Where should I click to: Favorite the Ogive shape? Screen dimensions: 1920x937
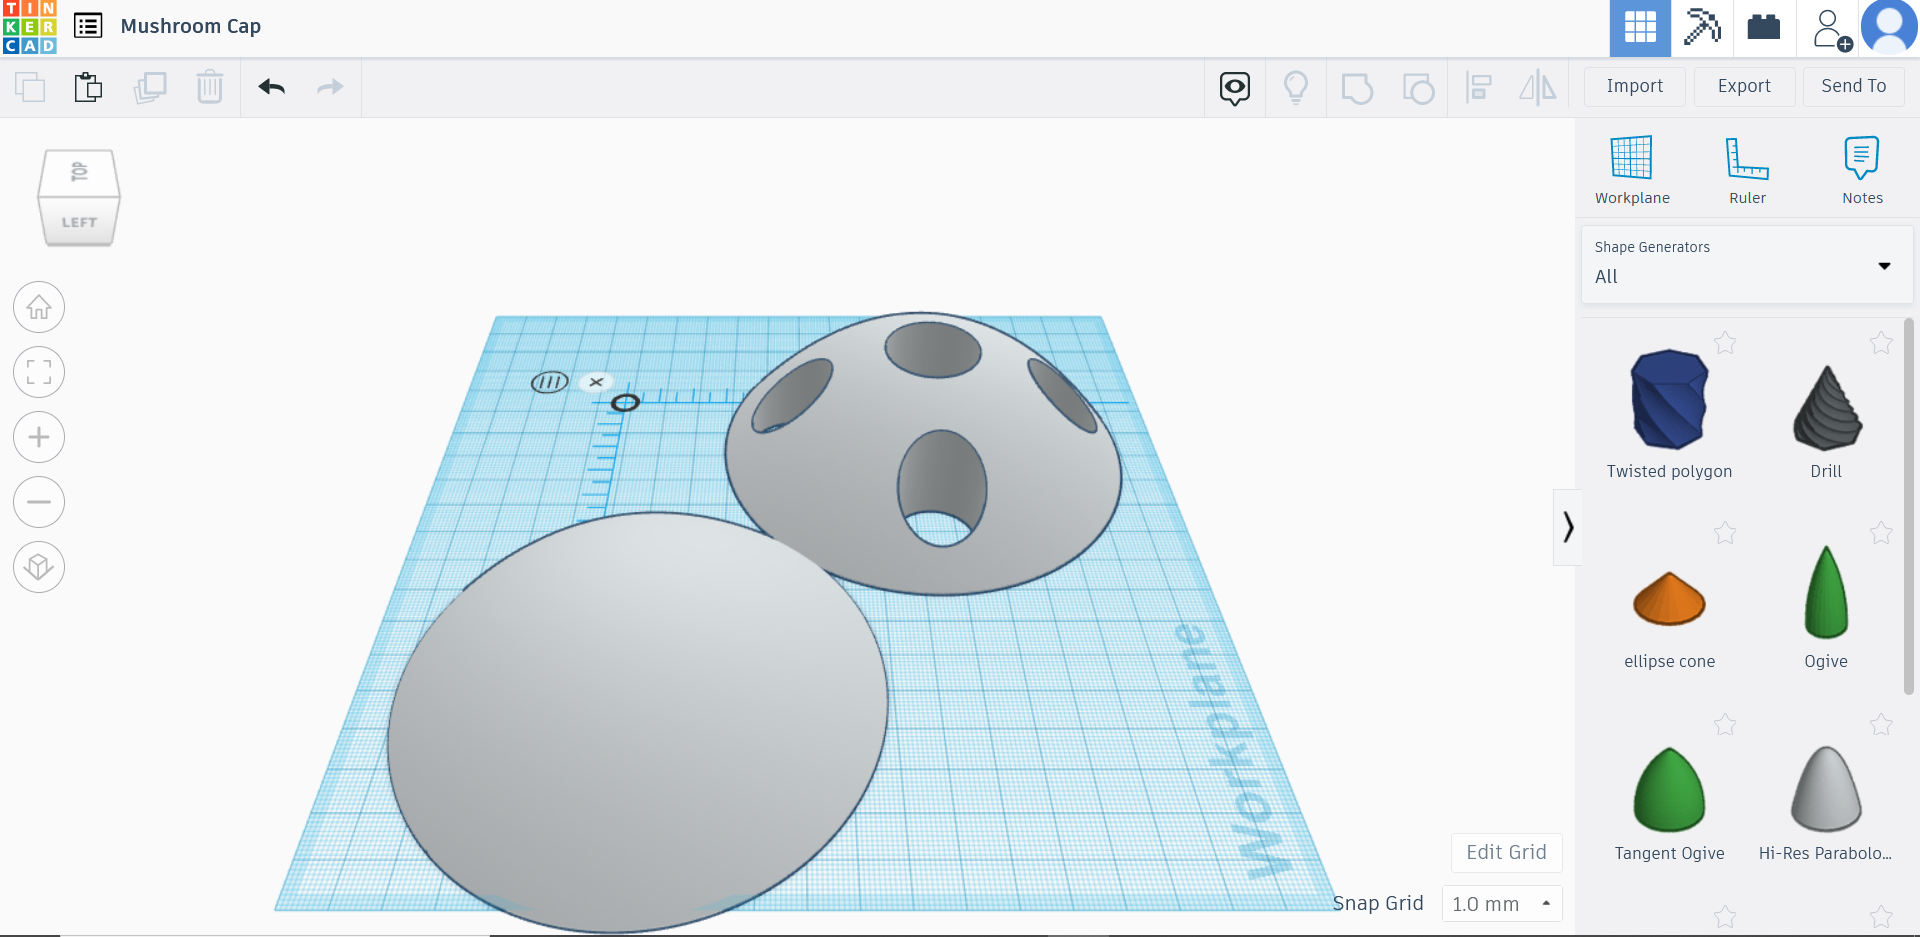pyautogui.click(x=1881, y=533)
